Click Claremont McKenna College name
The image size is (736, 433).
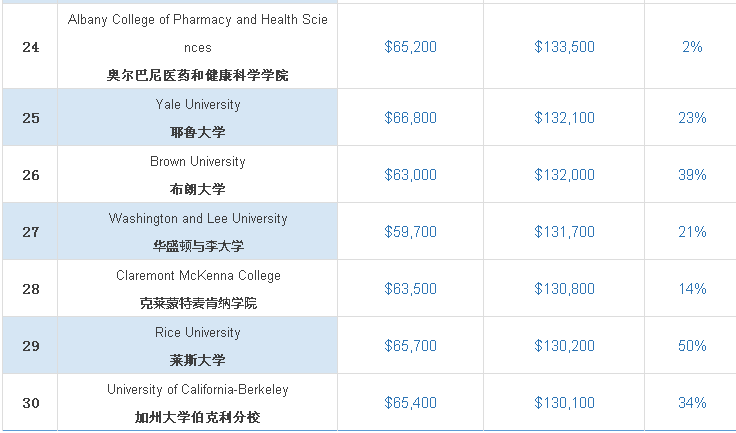[x=198, y=276]
